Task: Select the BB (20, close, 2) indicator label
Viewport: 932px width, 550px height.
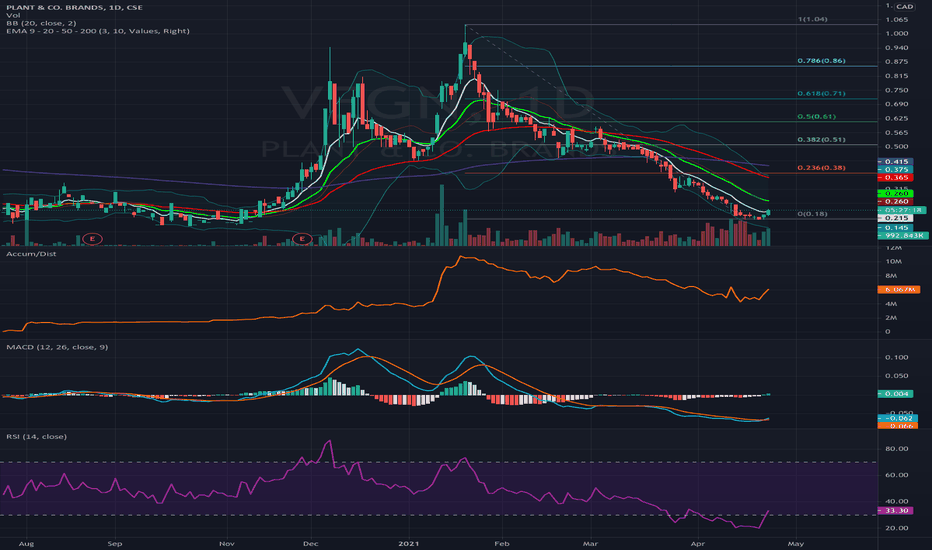Action: (x=41, y=23)
